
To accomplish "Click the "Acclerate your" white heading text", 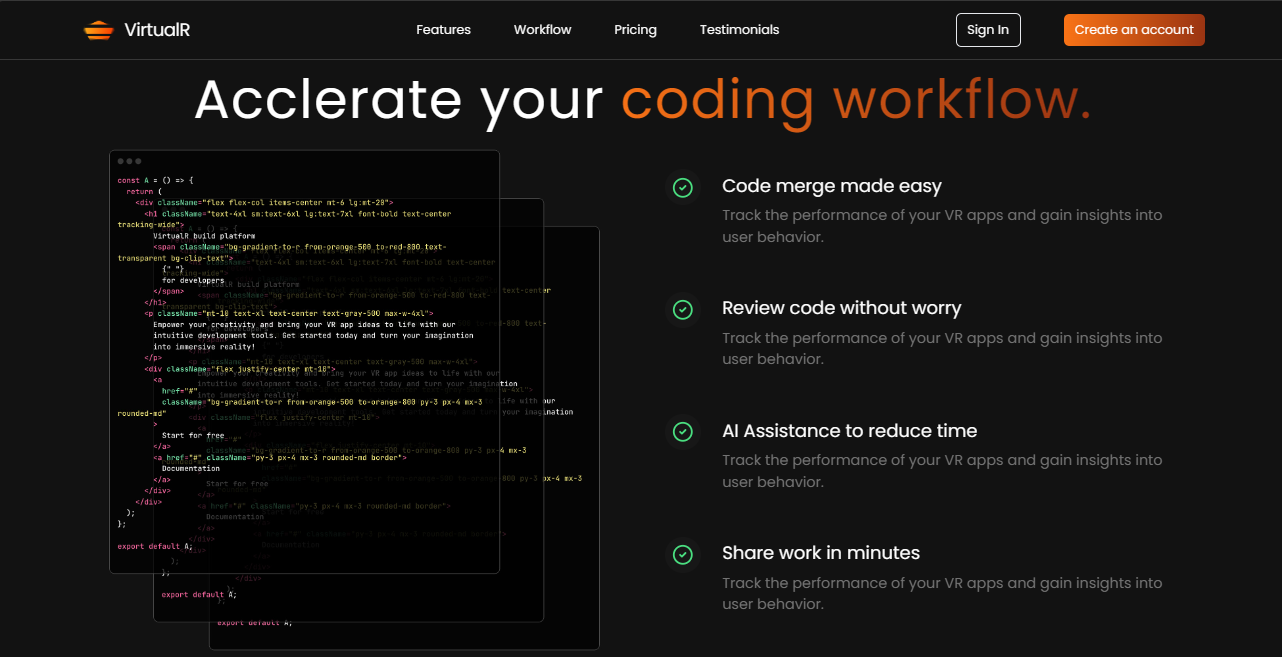I will pyautogui.click(x=399, y=99).
